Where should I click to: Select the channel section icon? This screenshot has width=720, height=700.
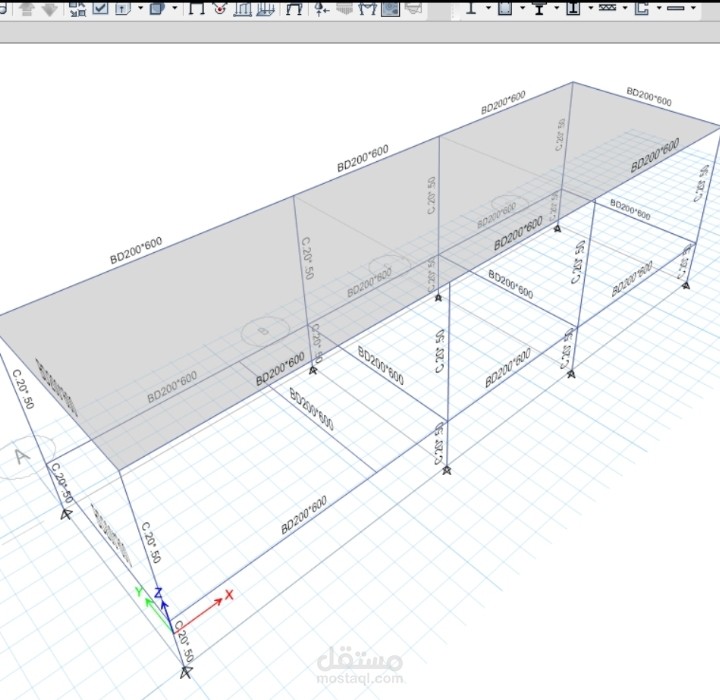(642, 8)
